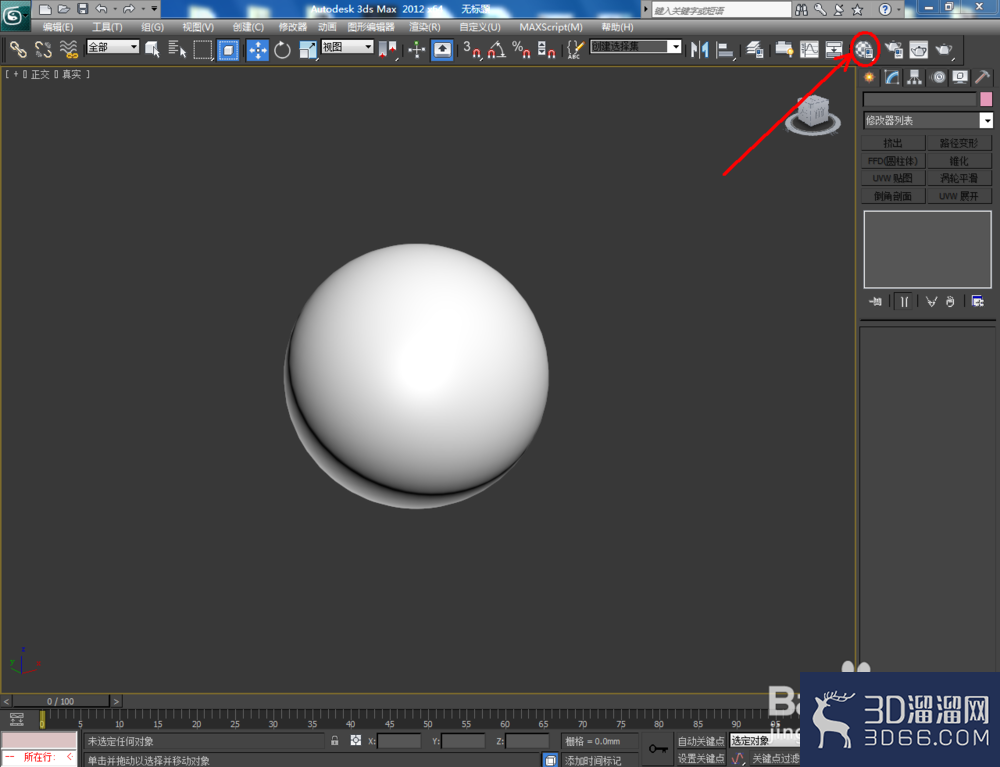Click the UVW 贴图 modifier button

tap(893, 178)
